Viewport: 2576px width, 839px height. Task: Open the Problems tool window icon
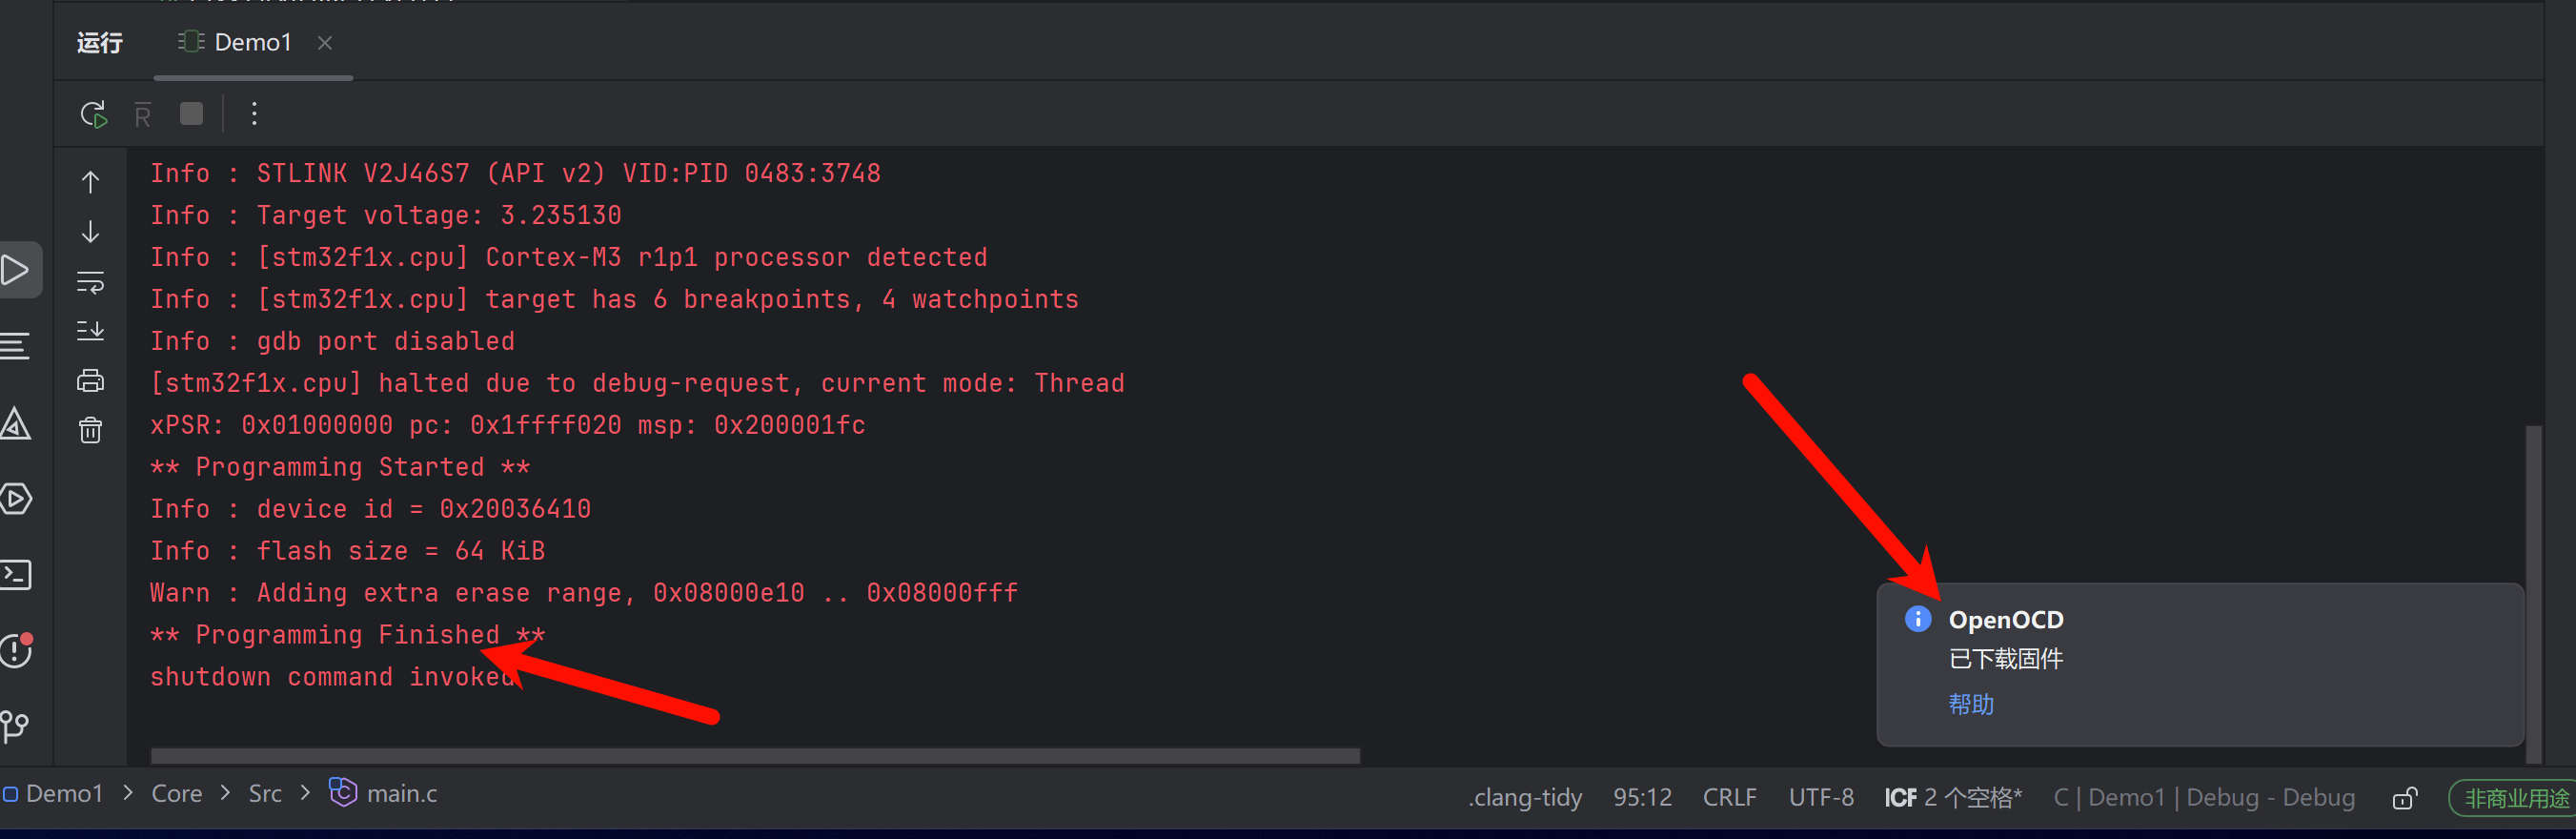pos(16,650)
